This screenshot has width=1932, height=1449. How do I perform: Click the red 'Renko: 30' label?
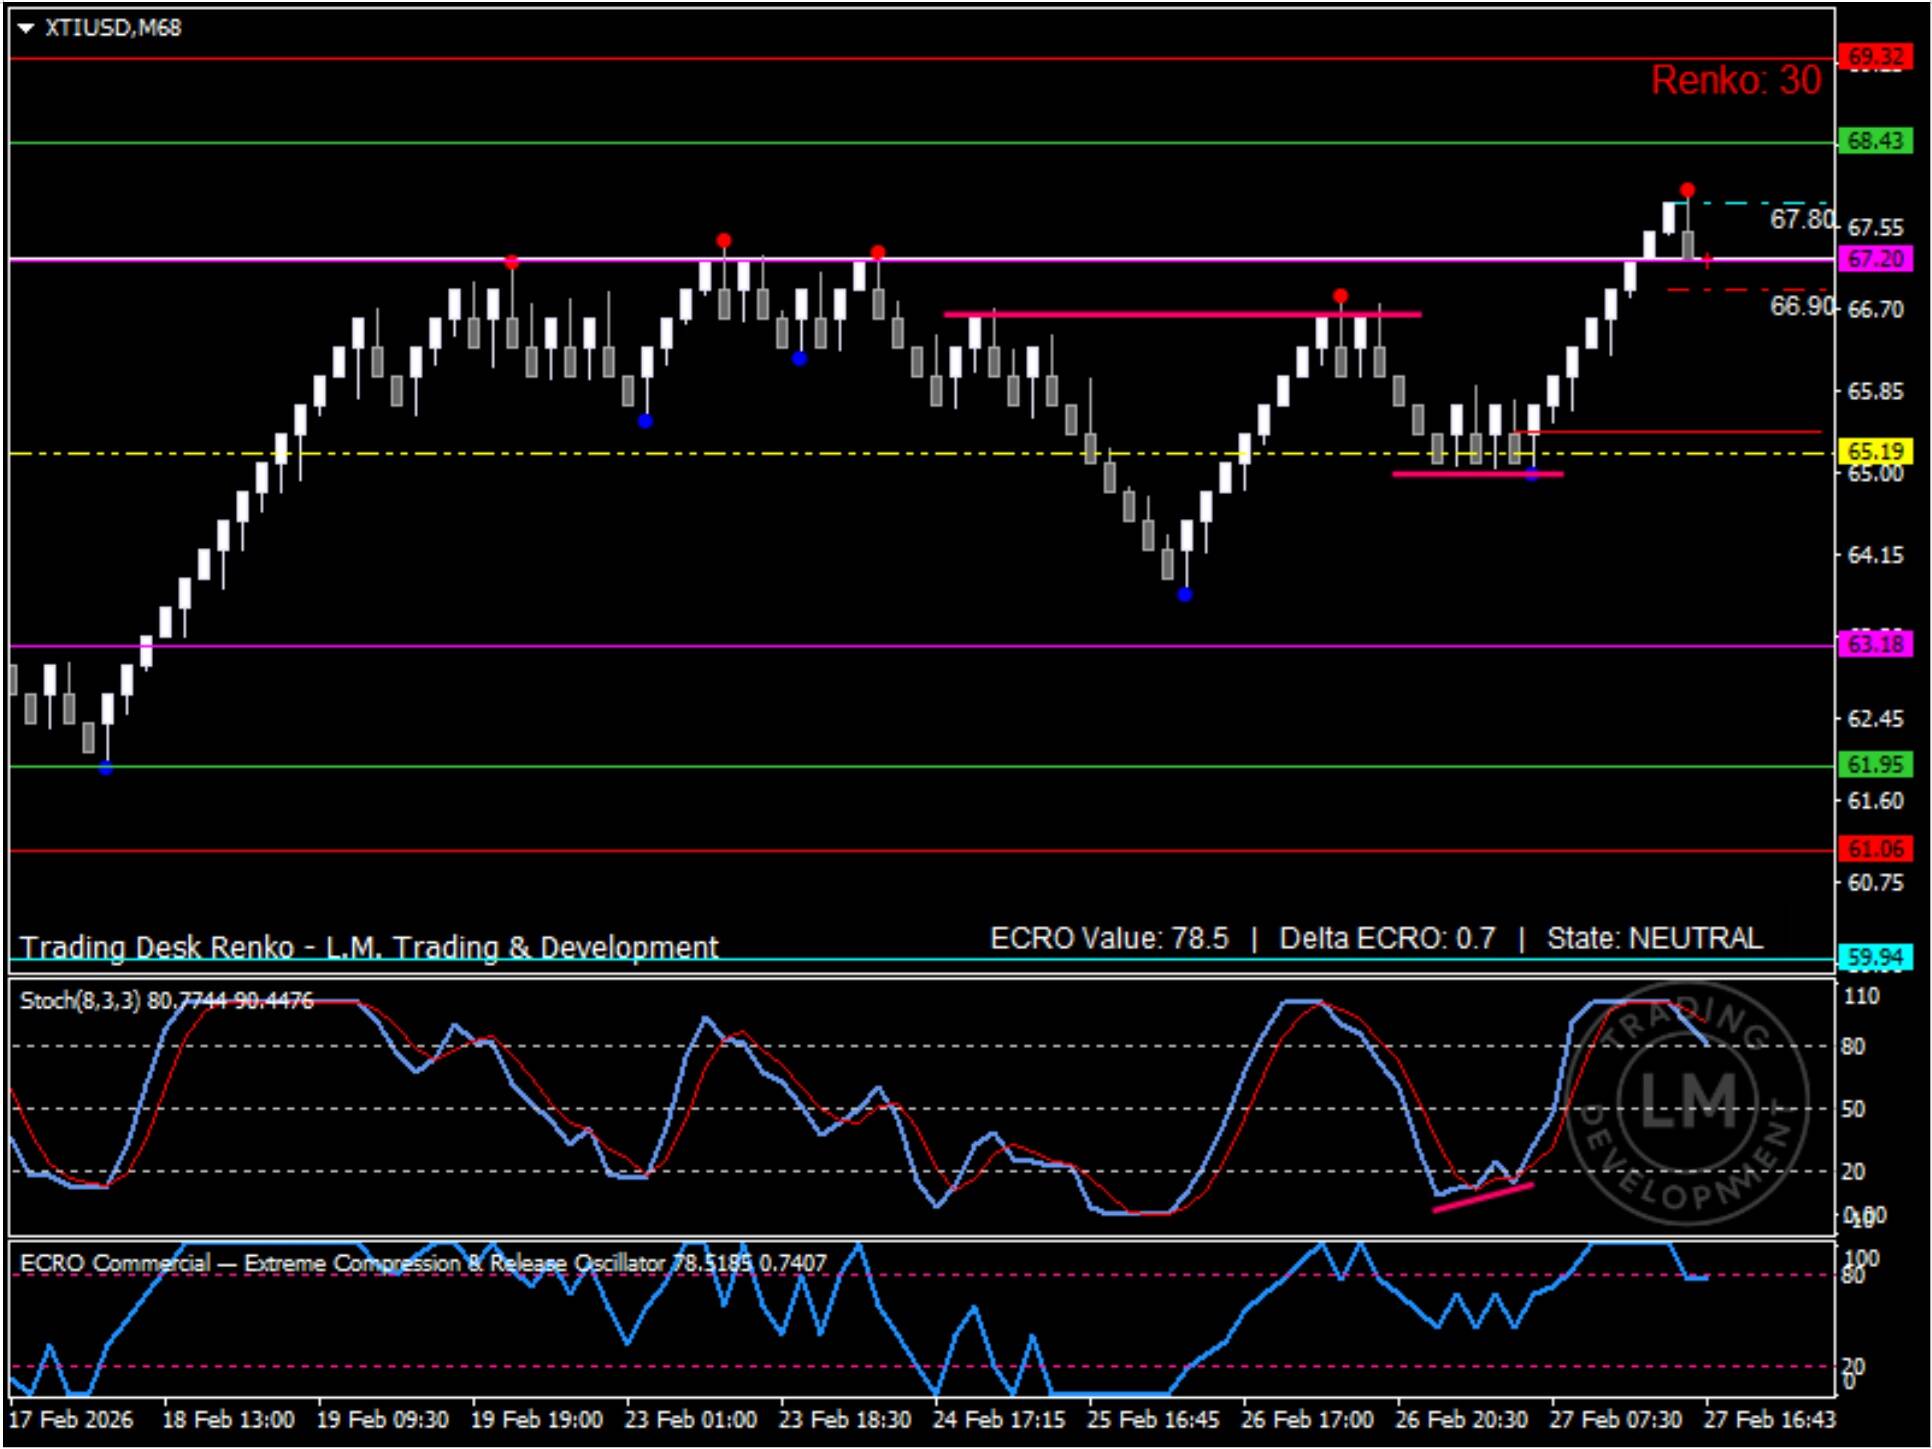click(x=1736, y=81)
